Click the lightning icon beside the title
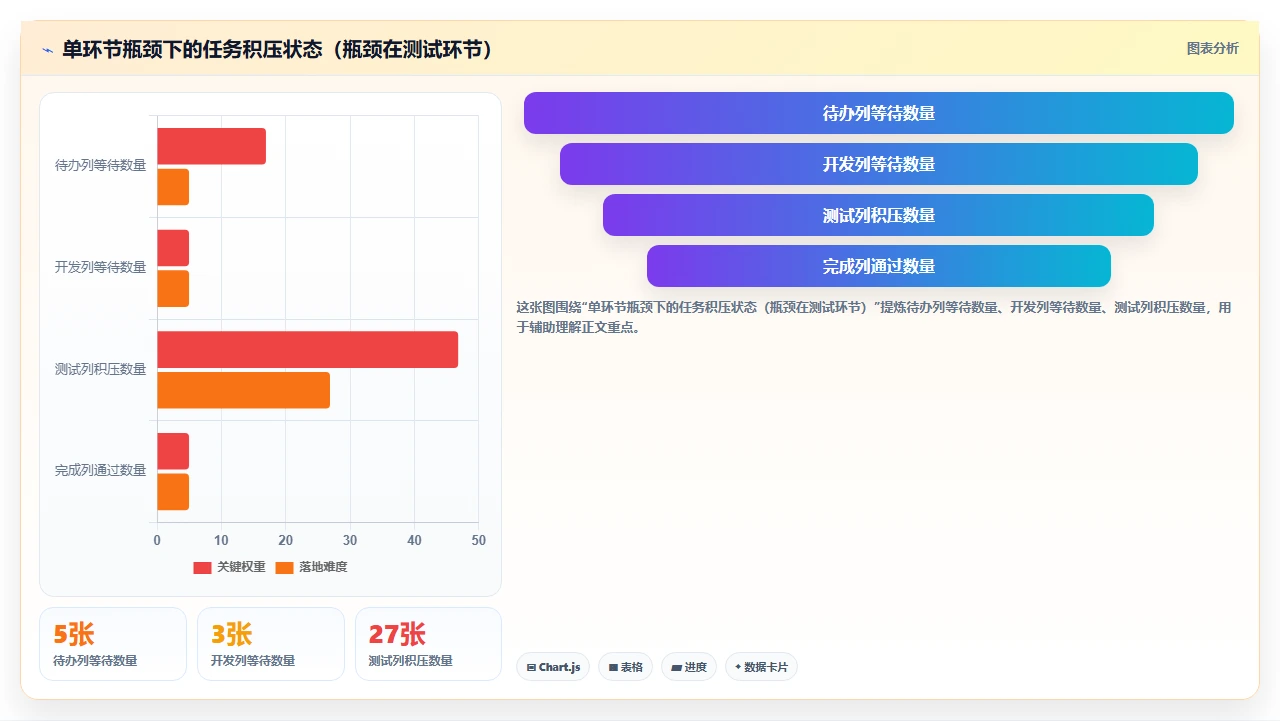1280x721 pixels. pos(47,50)
